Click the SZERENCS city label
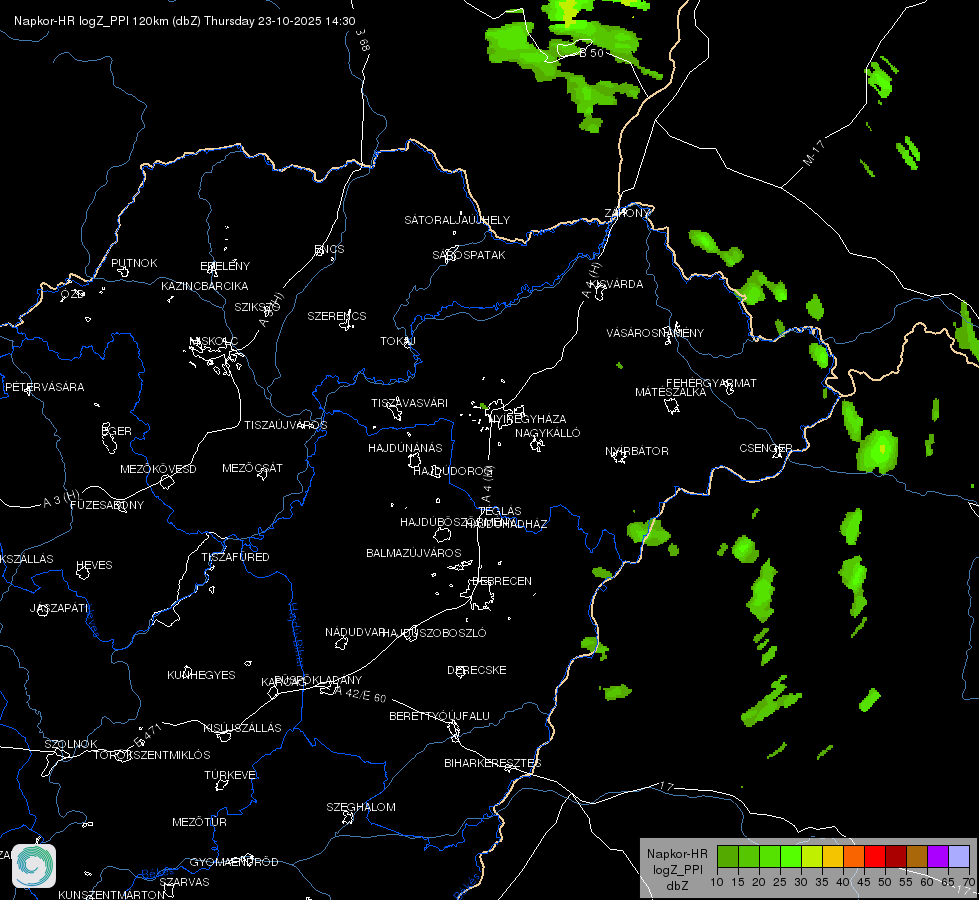Image resolution: width=979 pixels, height=900 pixels. [x=337, y=316]
